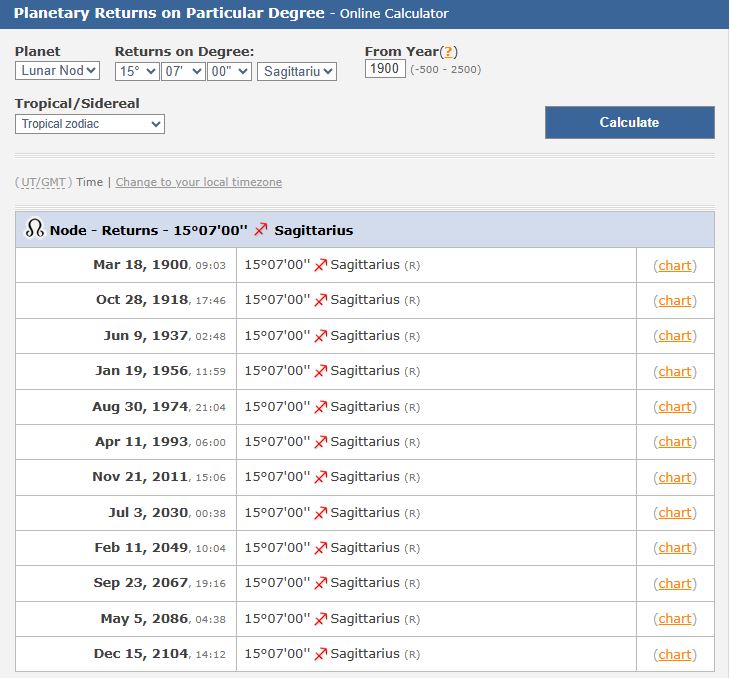Click Sagittarius glyph in Oct 28, 1918 row

pos(321,300)
